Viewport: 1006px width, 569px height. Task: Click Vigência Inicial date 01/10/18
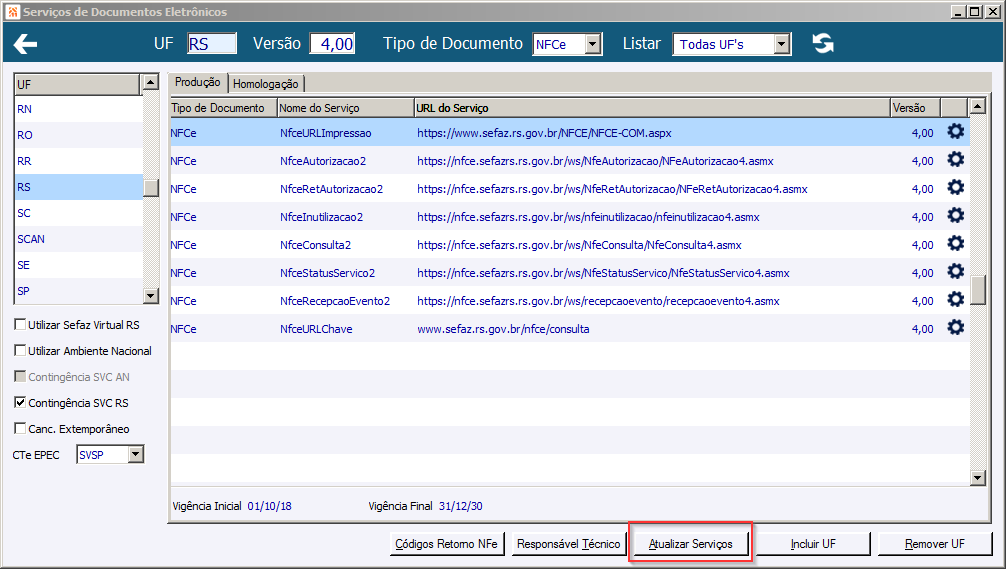269,506
